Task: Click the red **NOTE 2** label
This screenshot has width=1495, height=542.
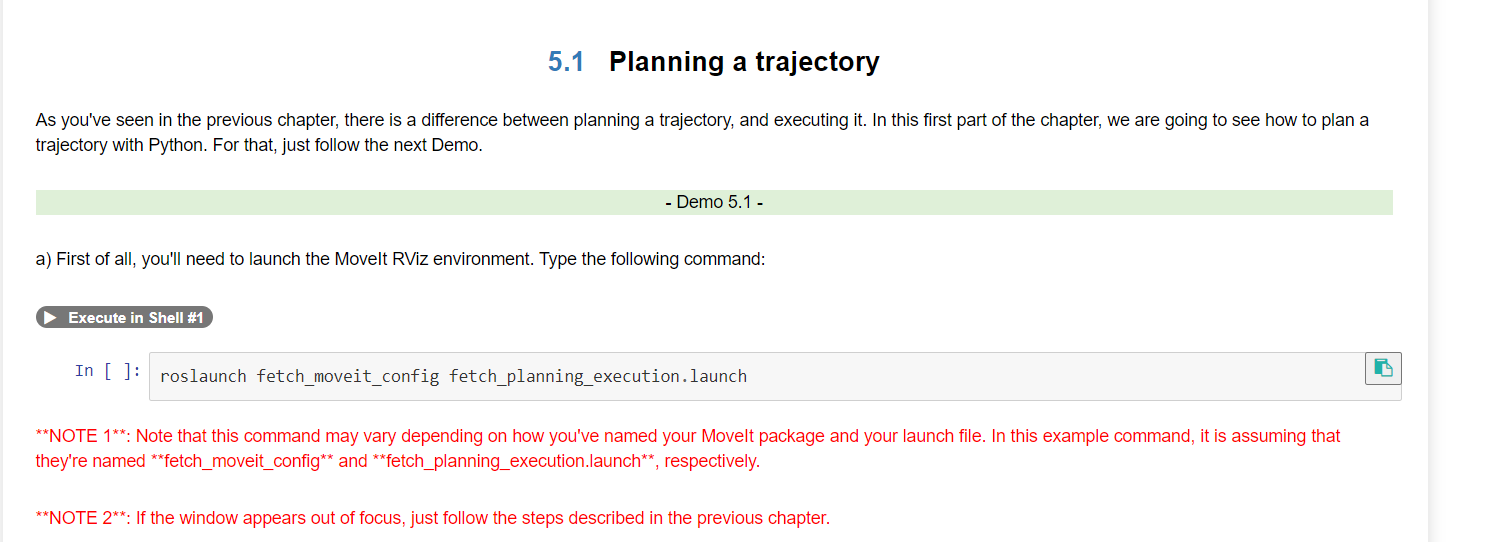Action: coord(80,518)
